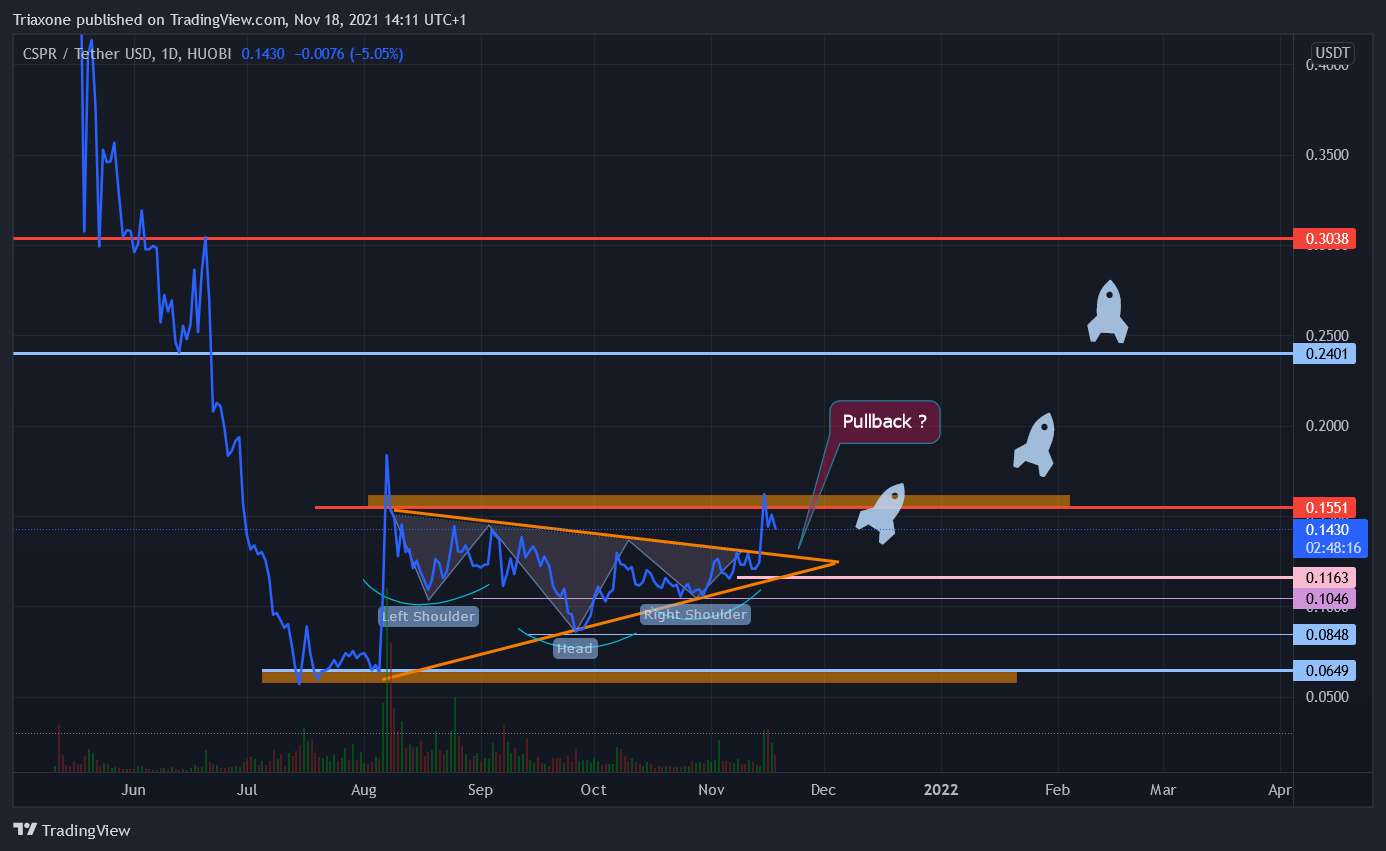Select the Right Shoulder label
1386x851 pixels.
(695, 614)
